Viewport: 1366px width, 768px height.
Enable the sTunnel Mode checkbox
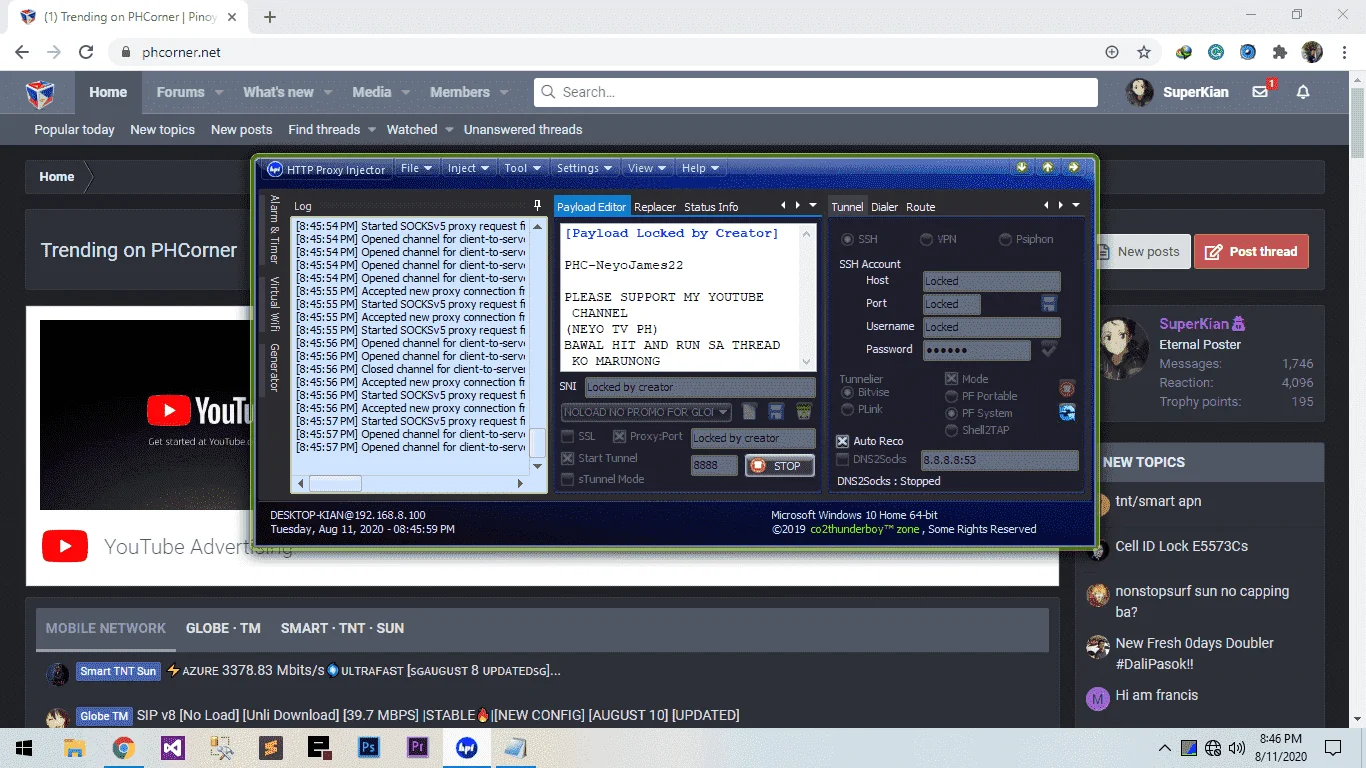568,480
